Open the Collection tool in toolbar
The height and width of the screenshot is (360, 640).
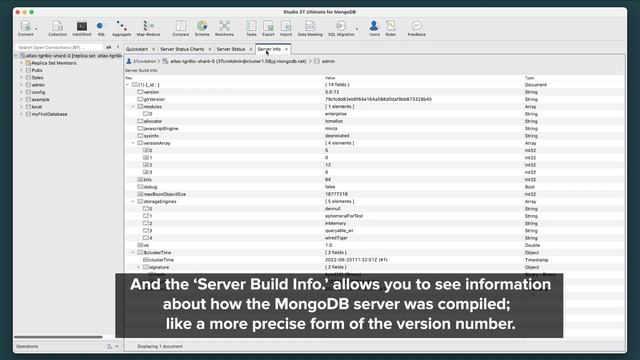click(57, 28)
